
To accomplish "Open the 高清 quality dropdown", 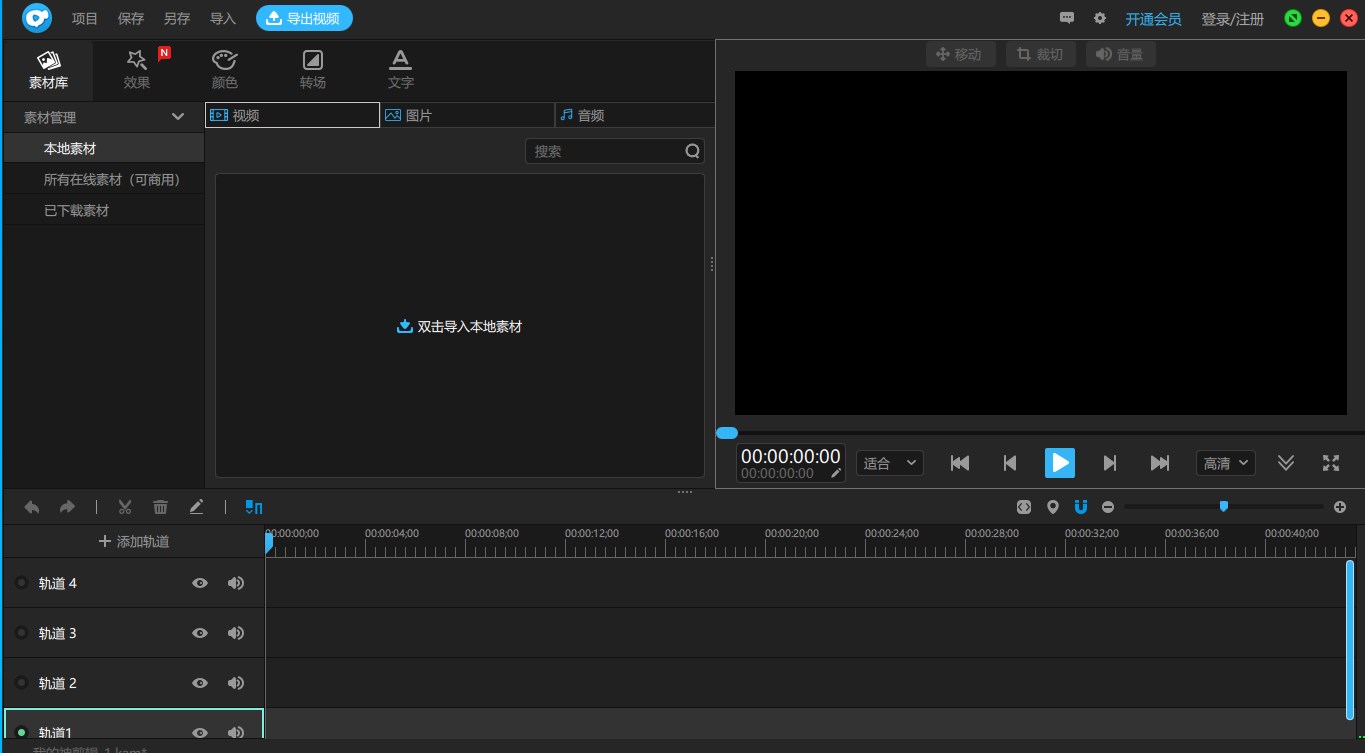I will 1225,463.
